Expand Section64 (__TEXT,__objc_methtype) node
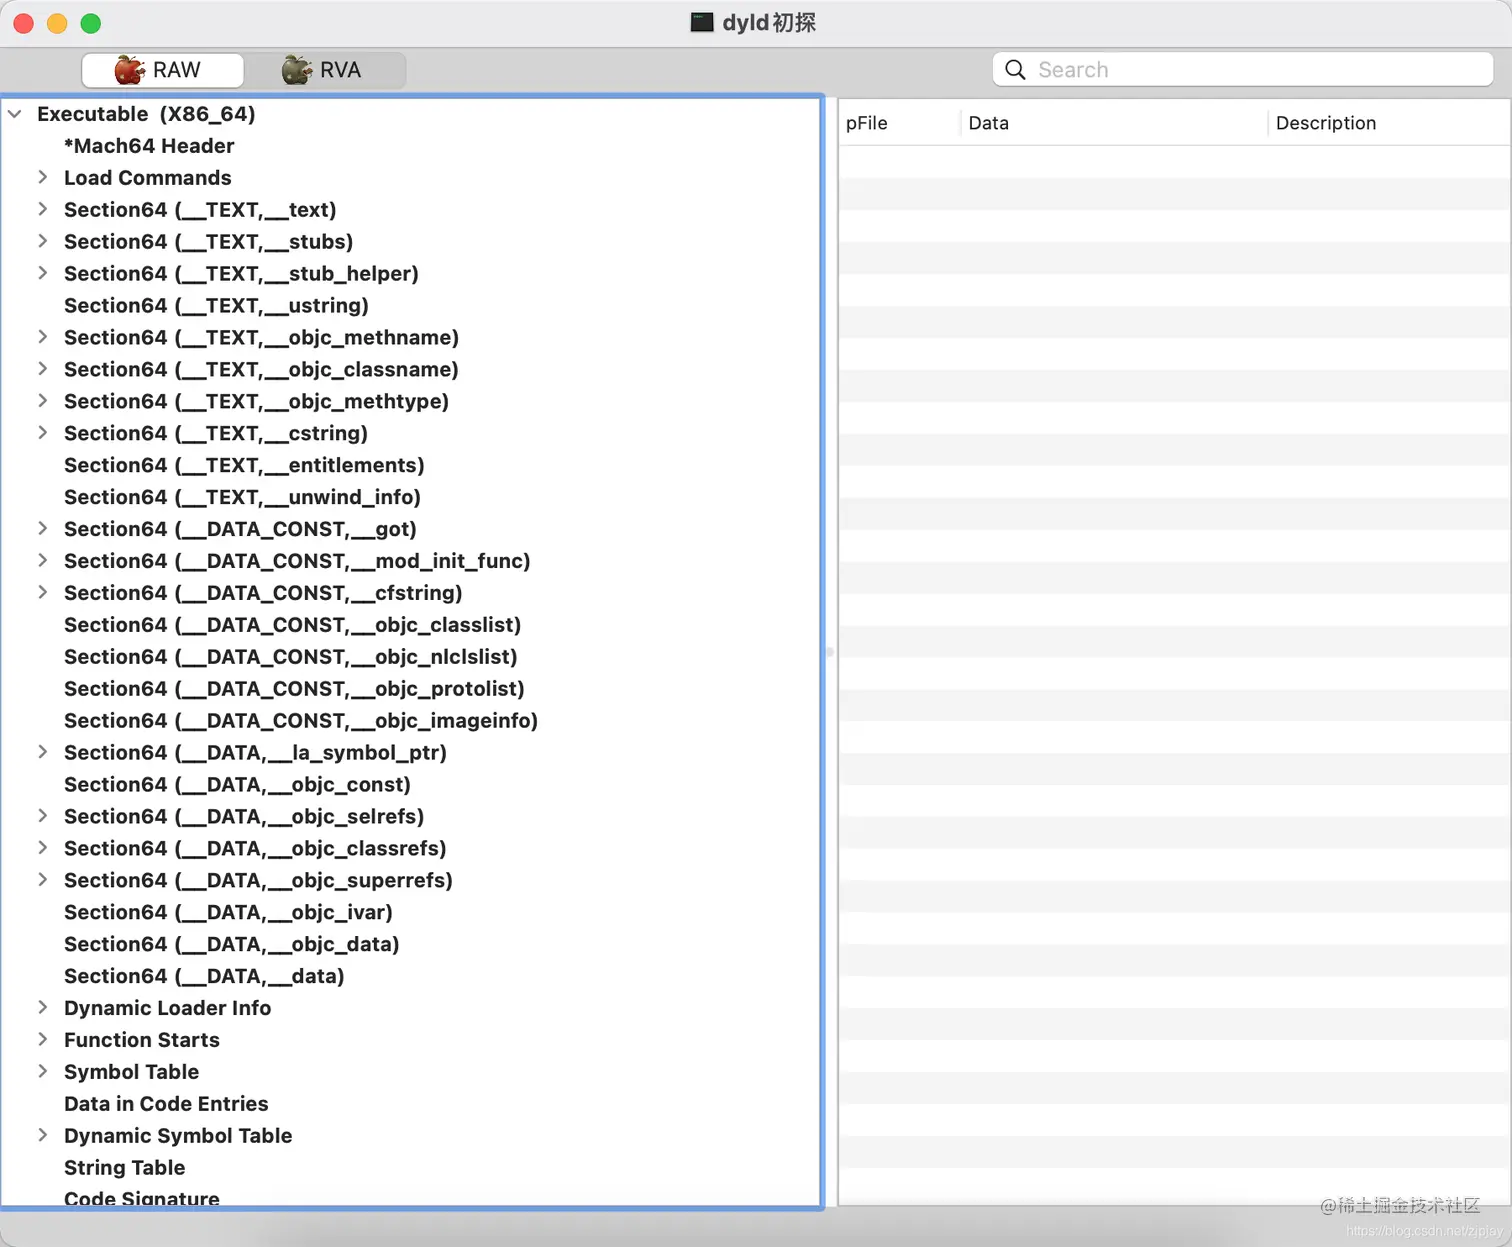 click(x=42, y=401)
